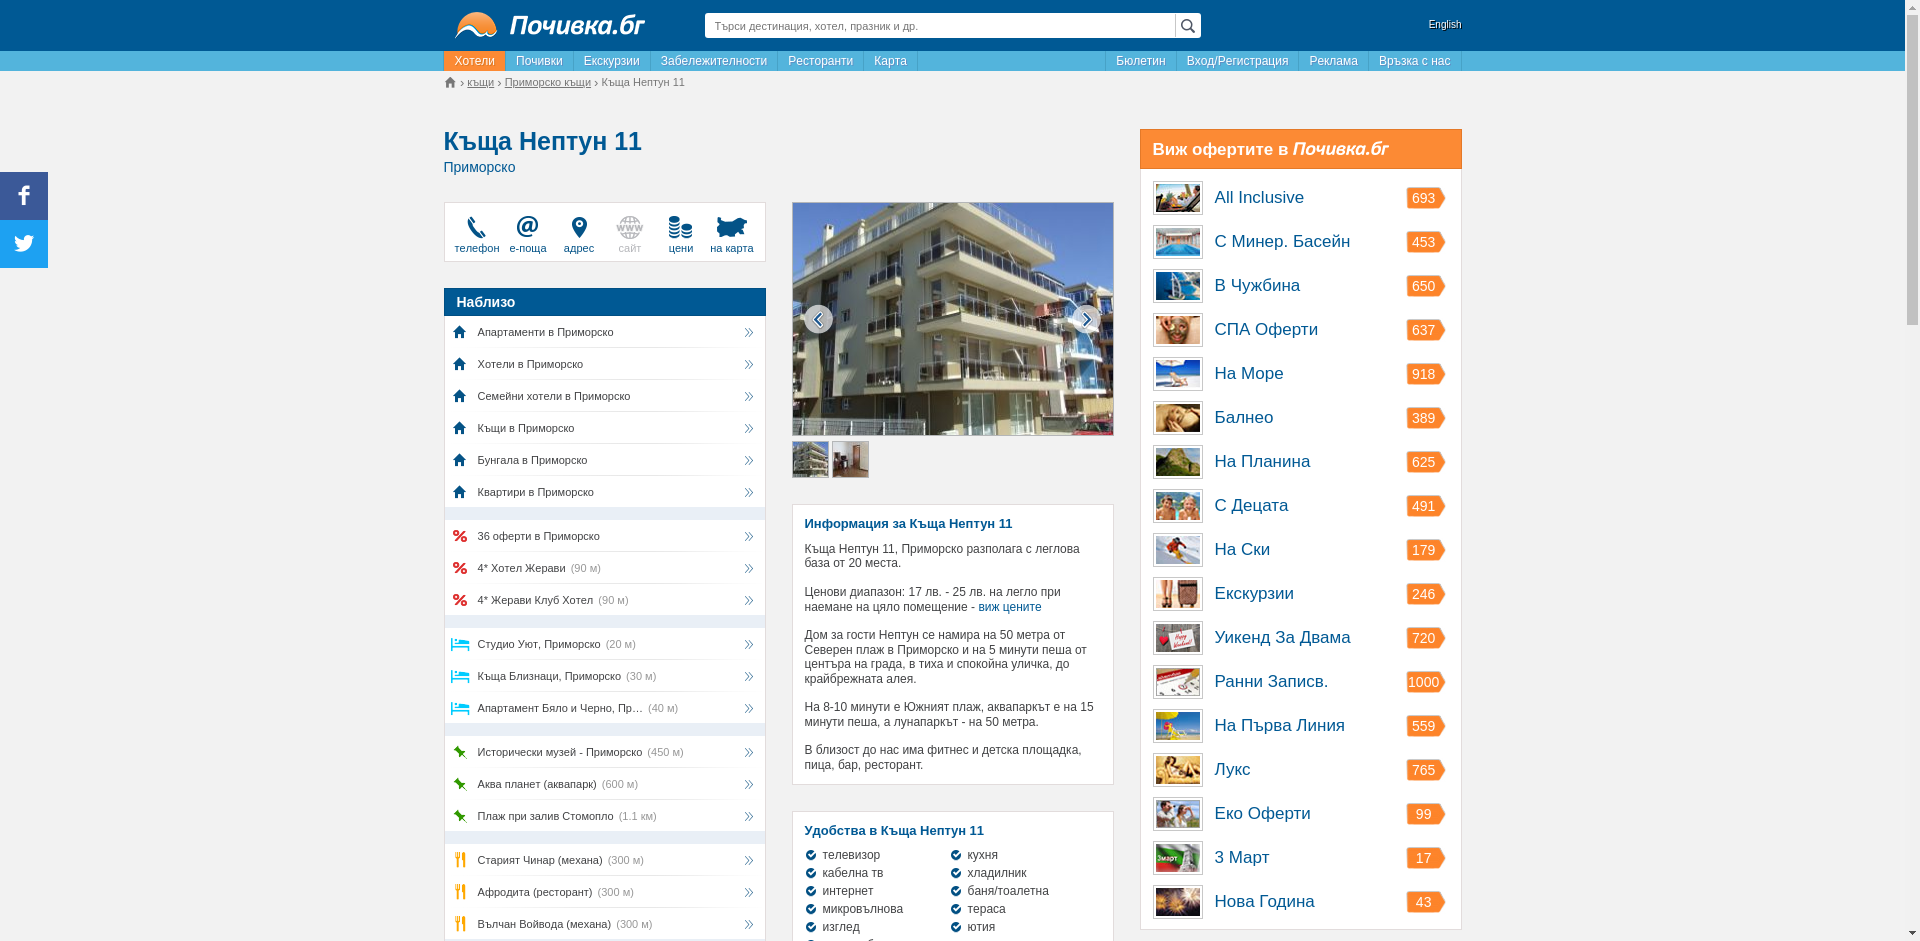This screenshot has width=1920, height=941.
Task: Click the Facebook share icon
Action: tap(24, 196)
